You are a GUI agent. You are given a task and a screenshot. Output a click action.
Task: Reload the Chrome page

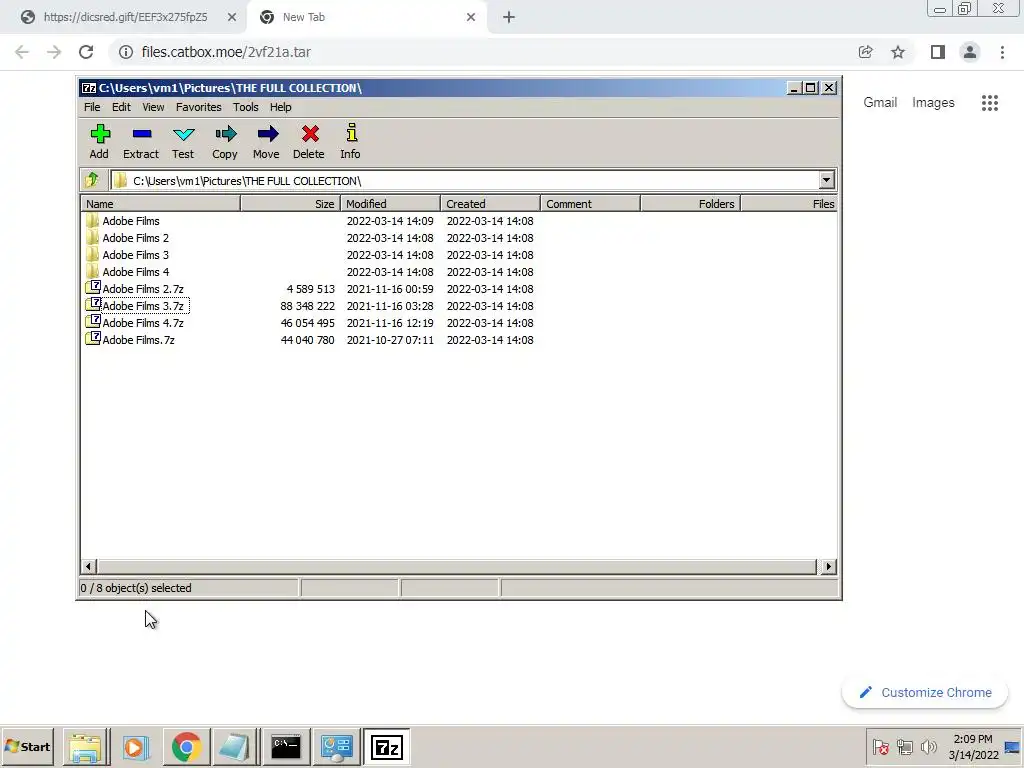[86, 52]
